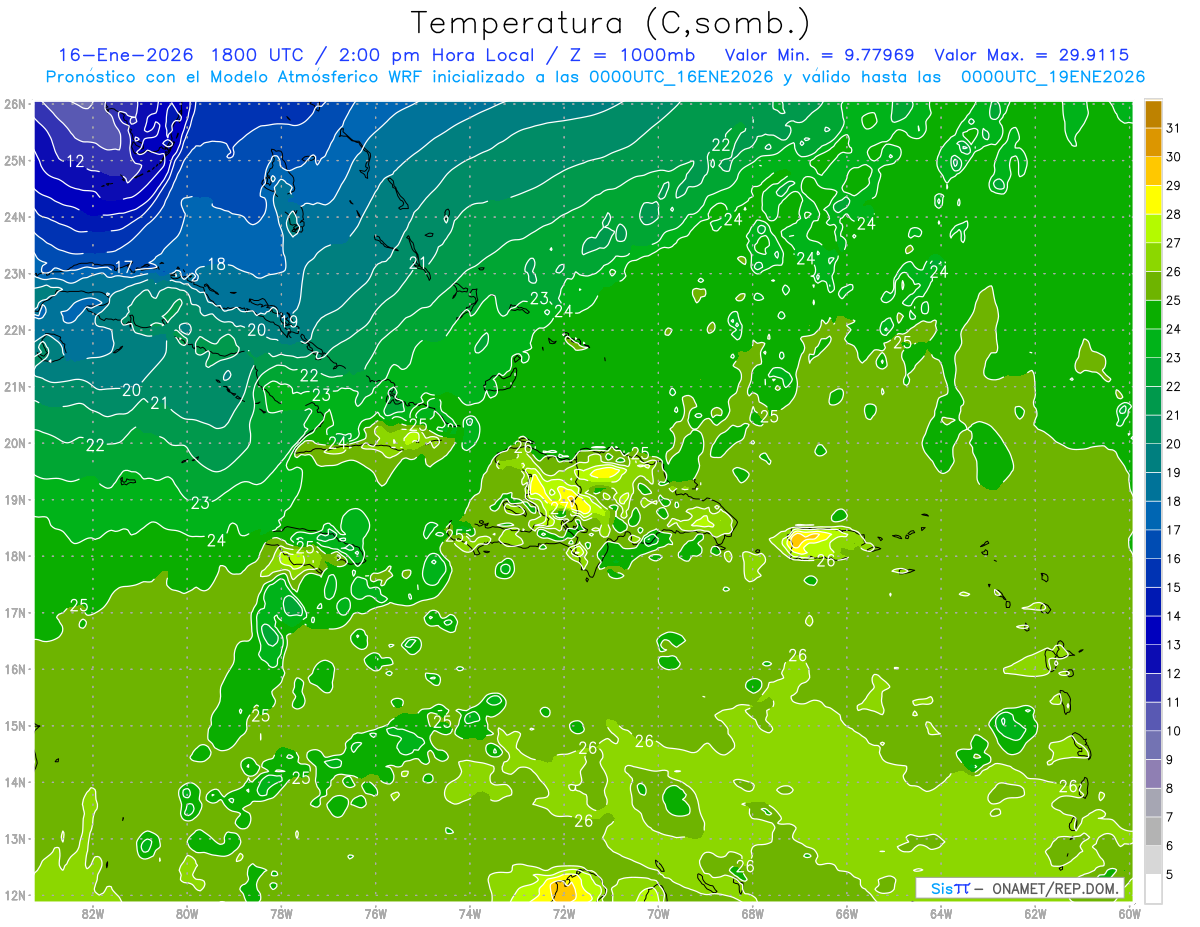Select the "20" value on the color scale
Screen dimensions: 1200x927
click(x=1174, y=444)
